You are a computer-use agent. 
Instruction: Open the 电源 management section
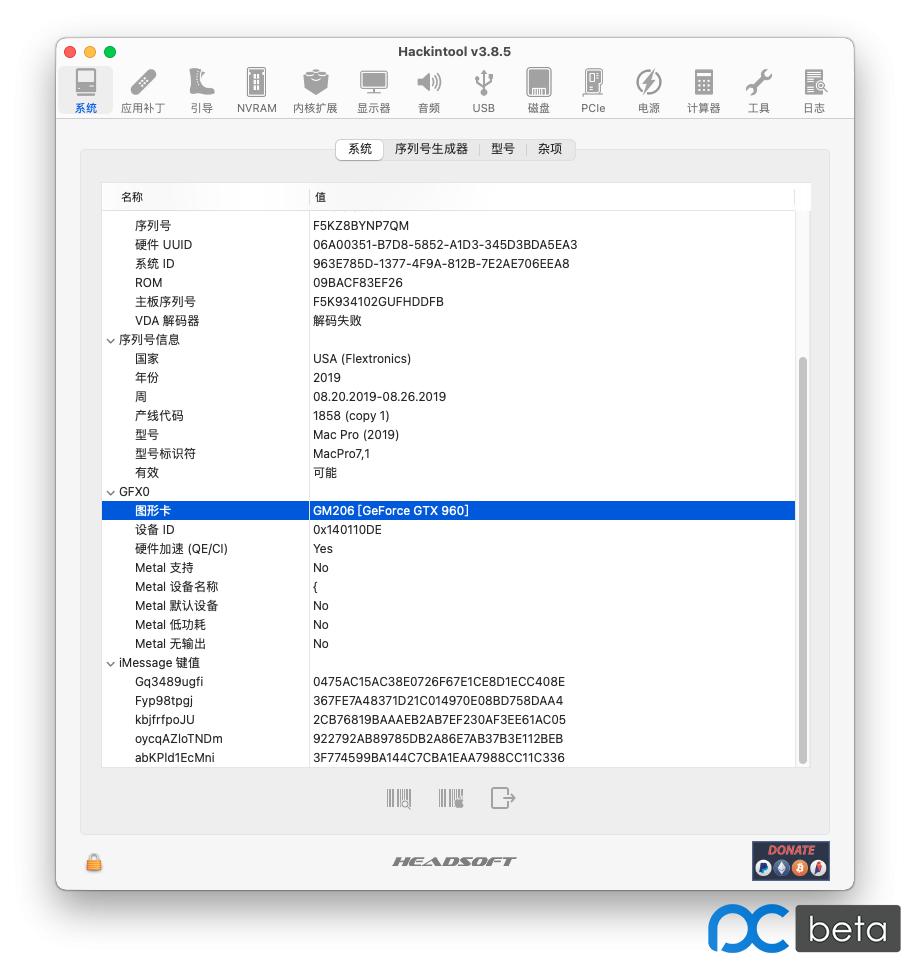click(648, 90)
